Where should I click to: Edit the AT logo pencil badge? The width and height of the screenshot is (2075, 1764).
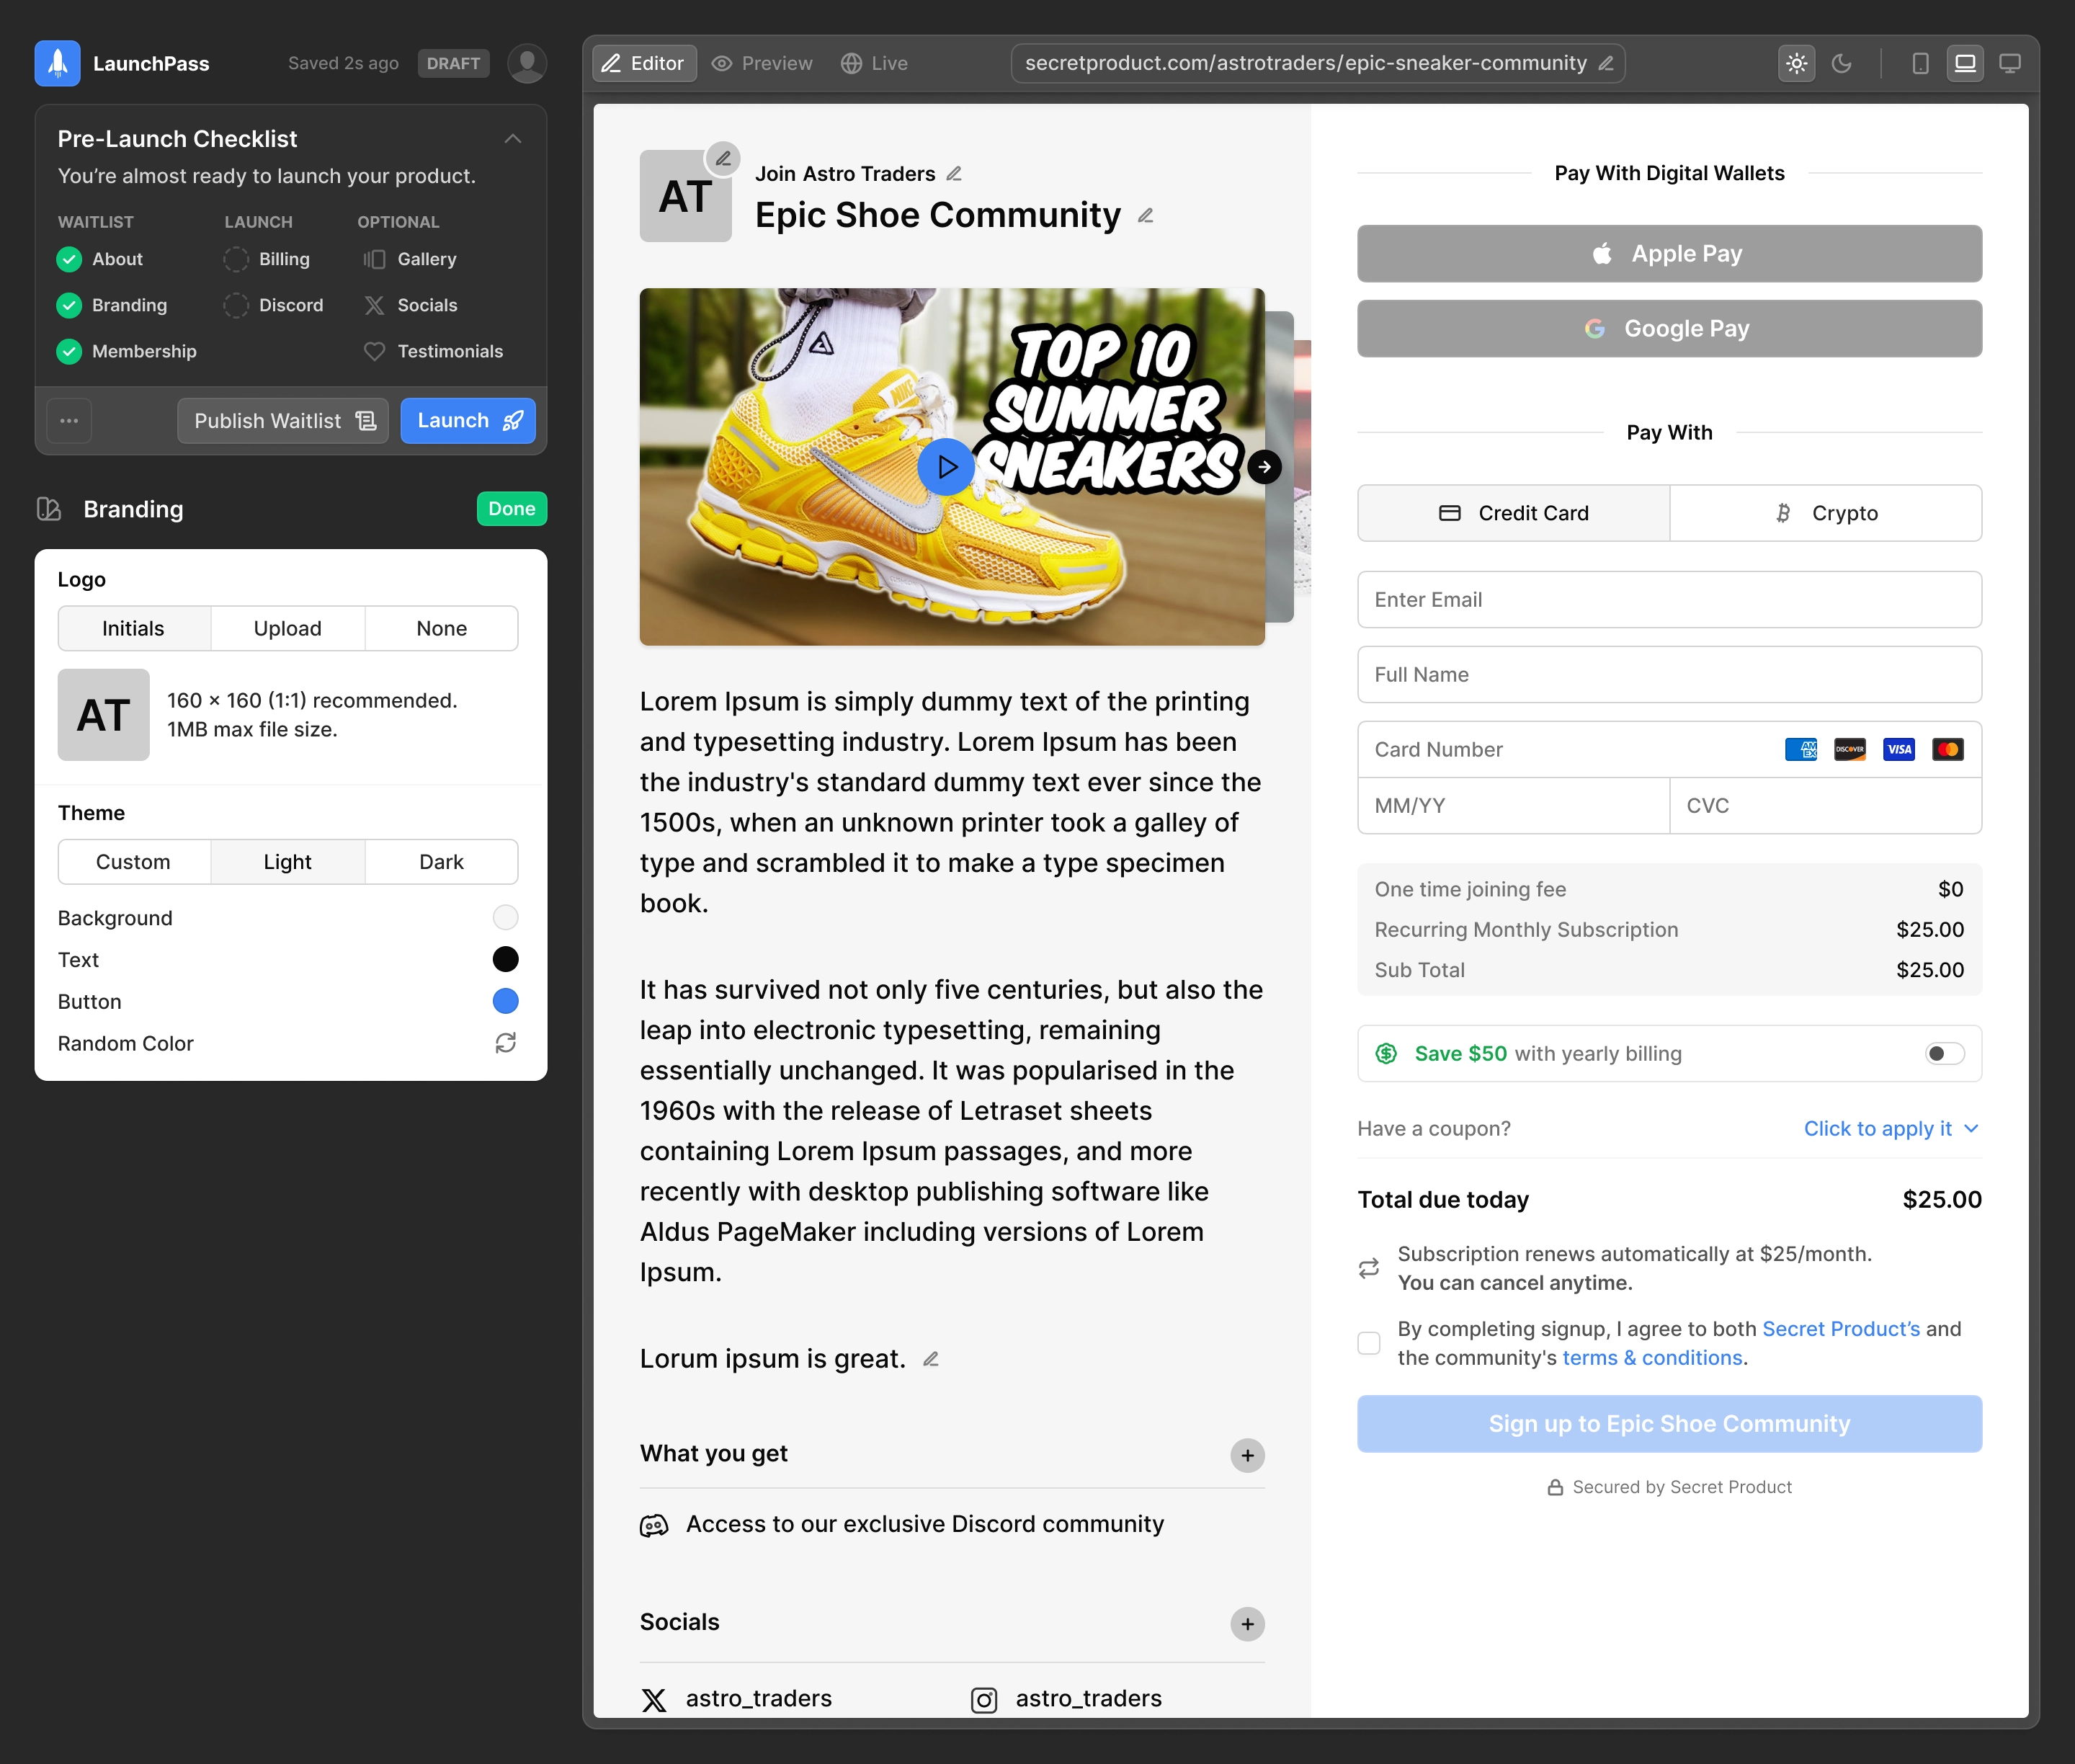point(723,158)
